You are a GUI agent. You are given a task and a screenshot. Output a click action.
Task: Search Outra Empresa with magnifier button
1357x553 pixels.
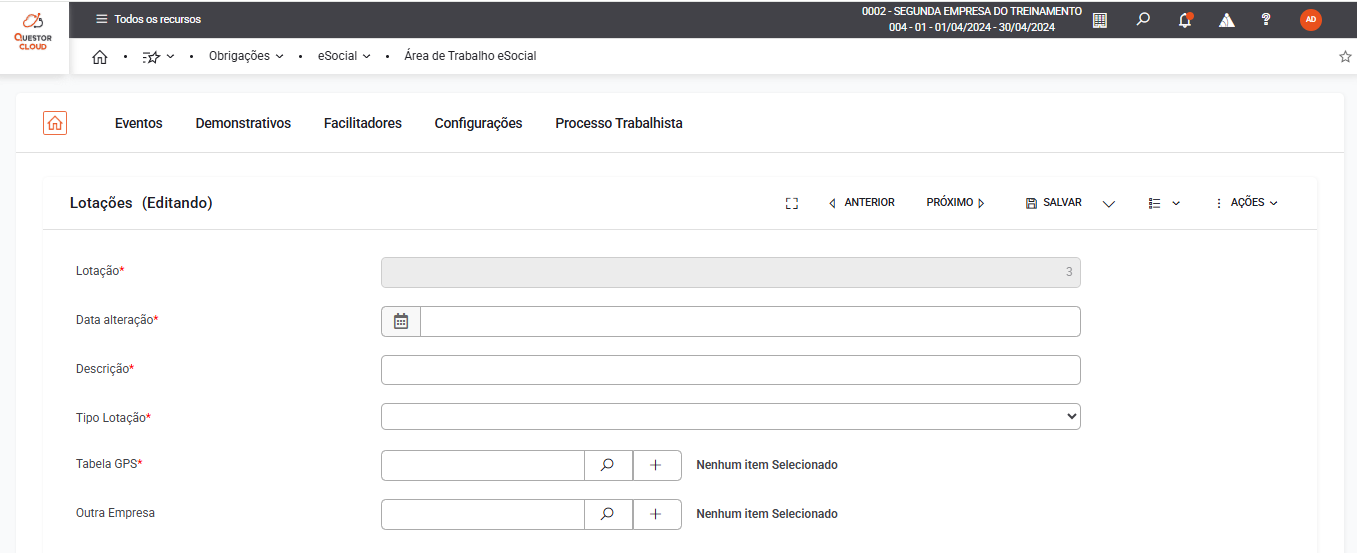(608, 514)
